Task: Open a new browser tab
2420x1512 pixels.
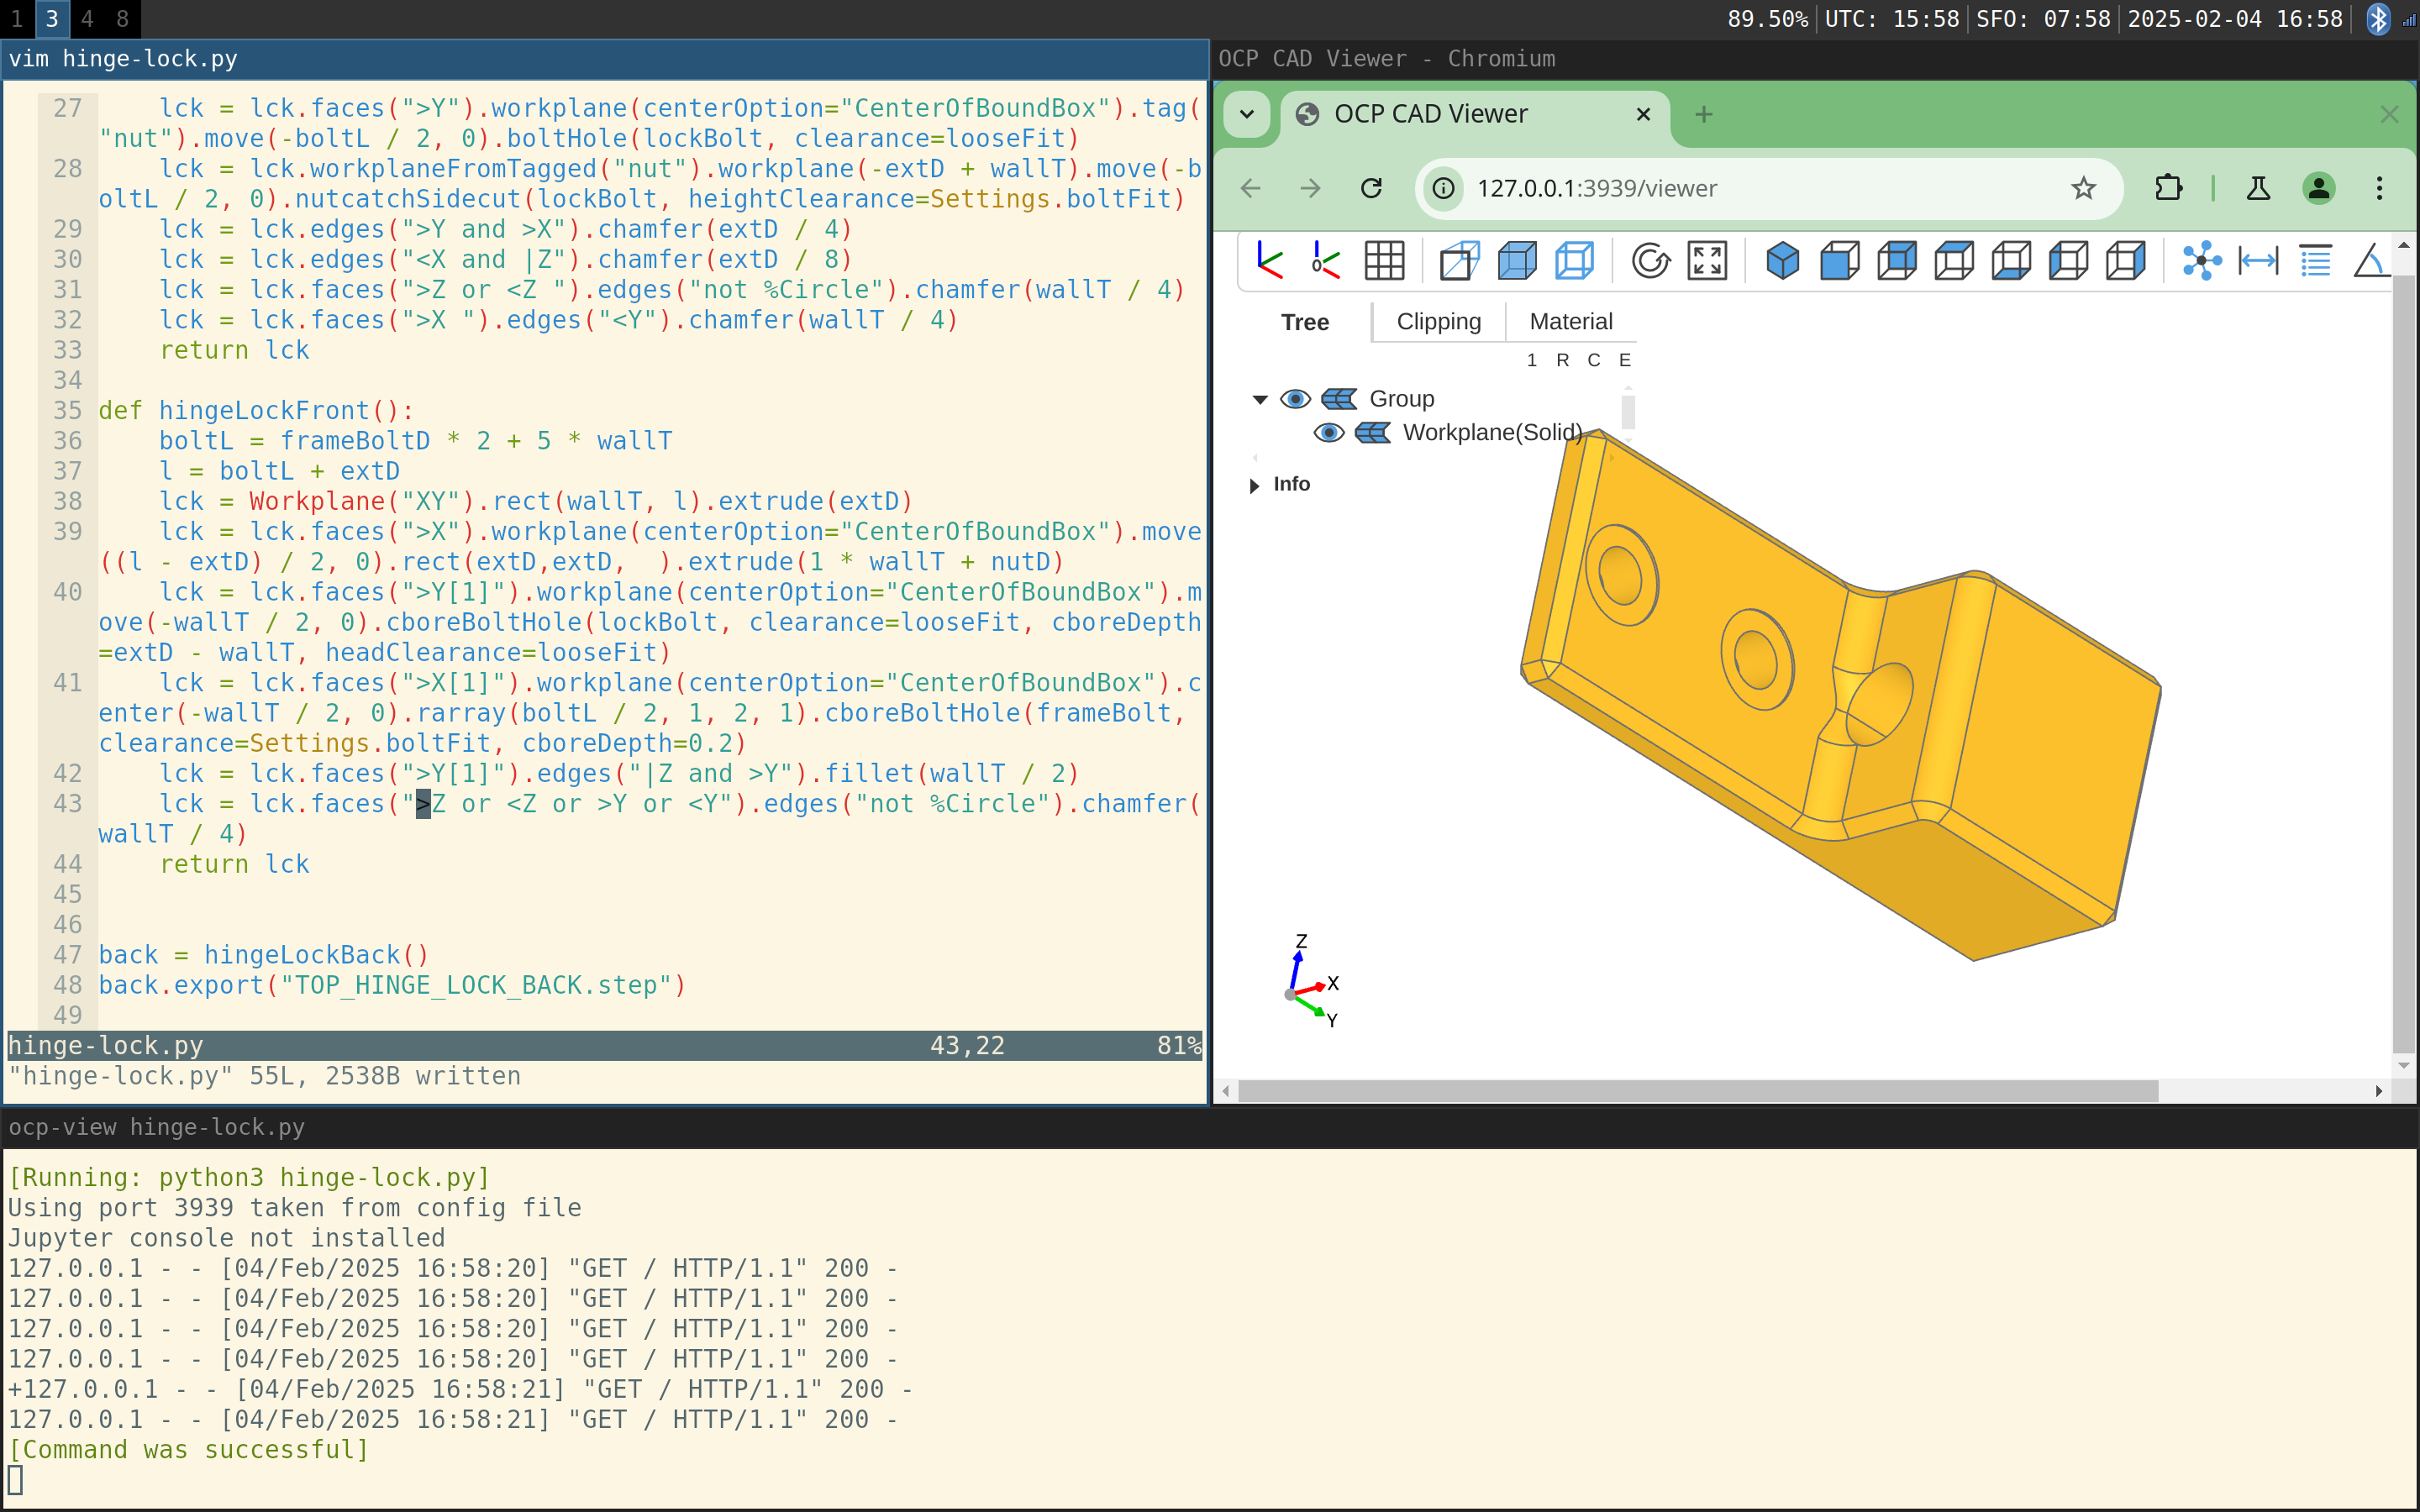Action: tap(1704, 114)
